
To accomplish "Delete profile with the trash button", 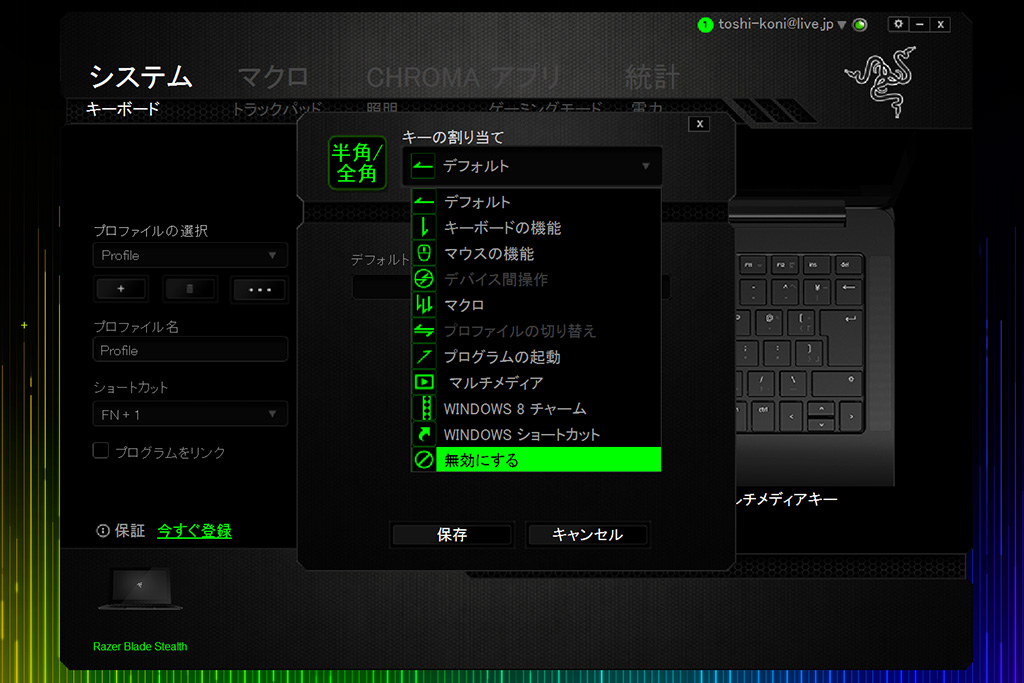I will tap(189, 289).
